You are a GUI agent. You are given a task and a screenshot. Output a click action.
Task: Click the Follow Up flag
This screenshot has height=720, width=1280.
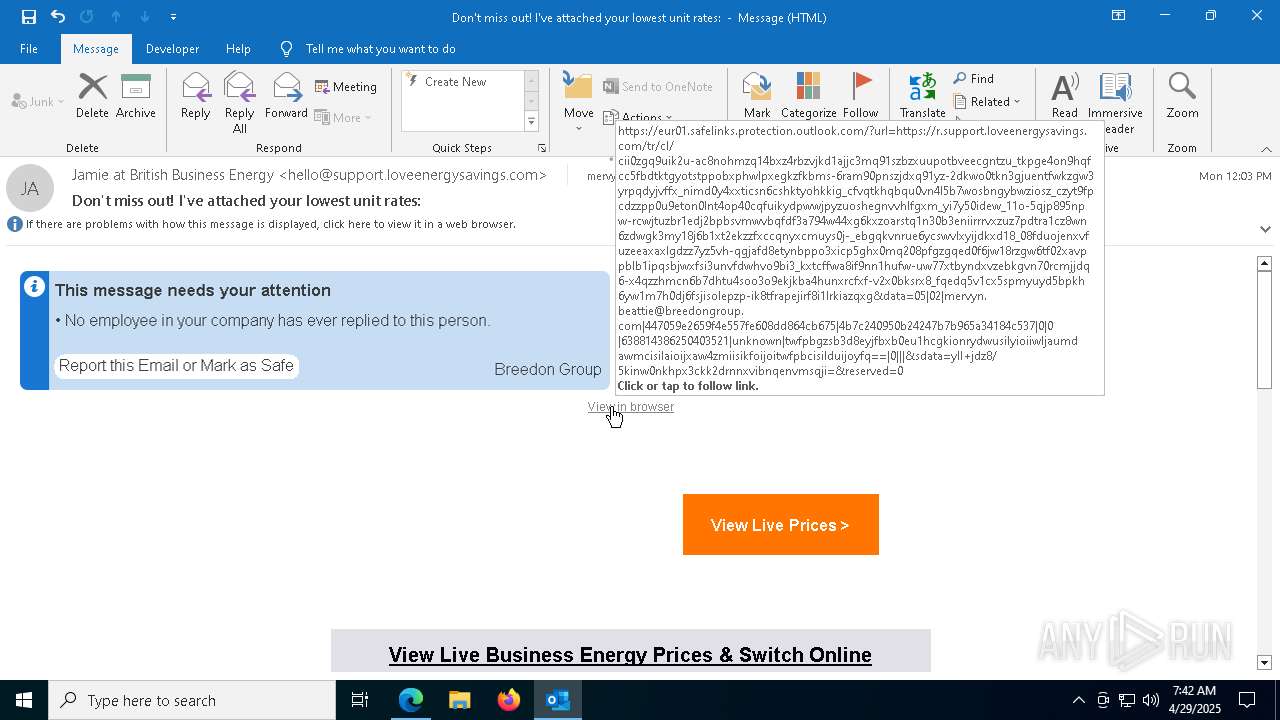[x=860, y=96]
